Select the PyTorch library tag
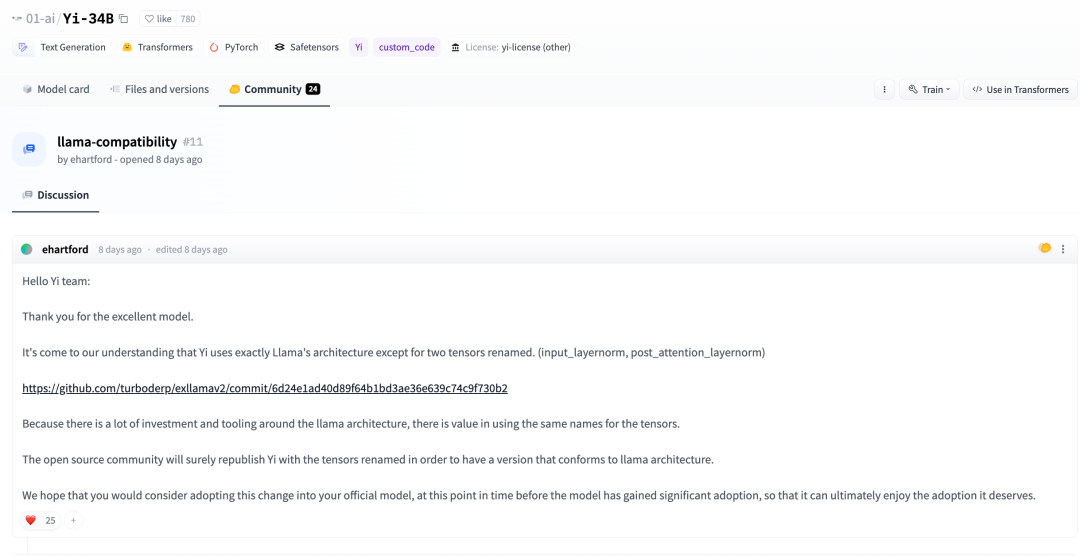This screenshot has height=556, width=1080. [x=233, y=47]
